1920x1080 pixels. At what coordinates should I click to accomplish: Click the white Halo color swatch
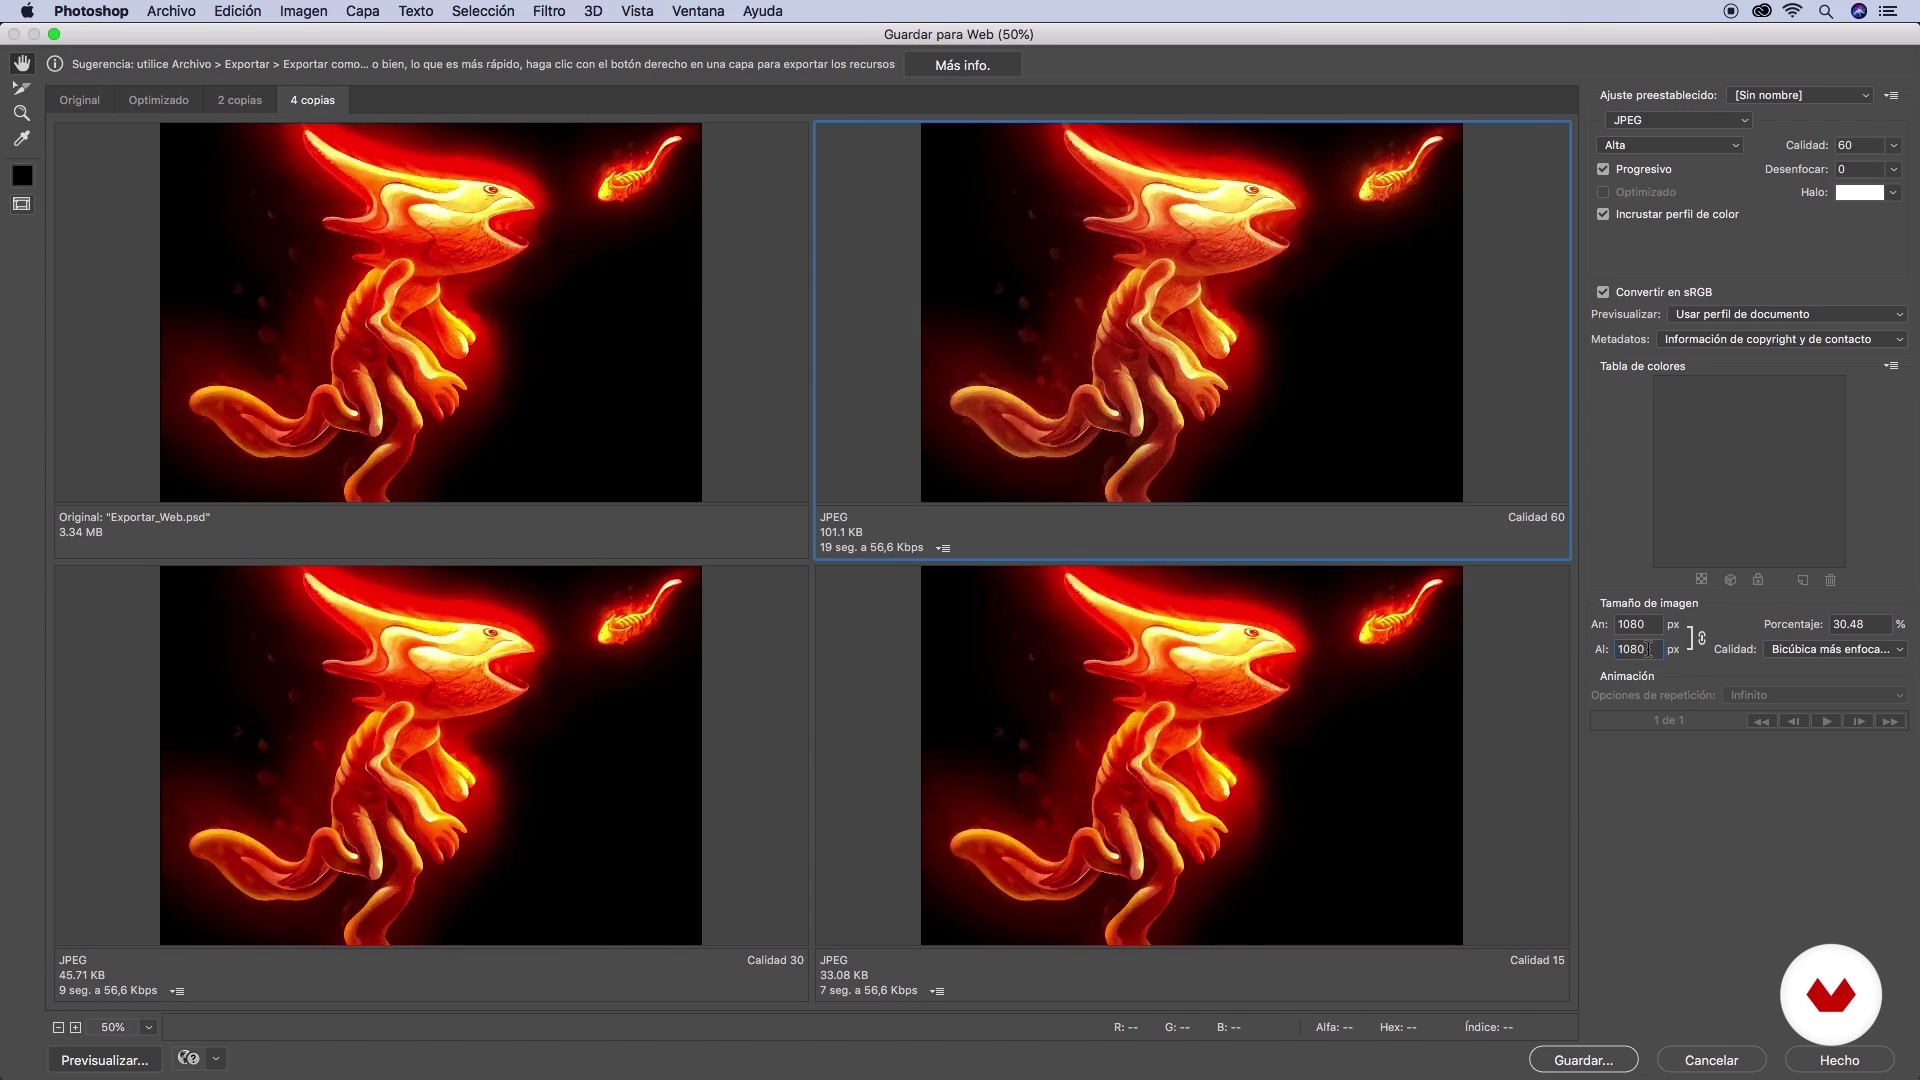tap(1859, 193)
